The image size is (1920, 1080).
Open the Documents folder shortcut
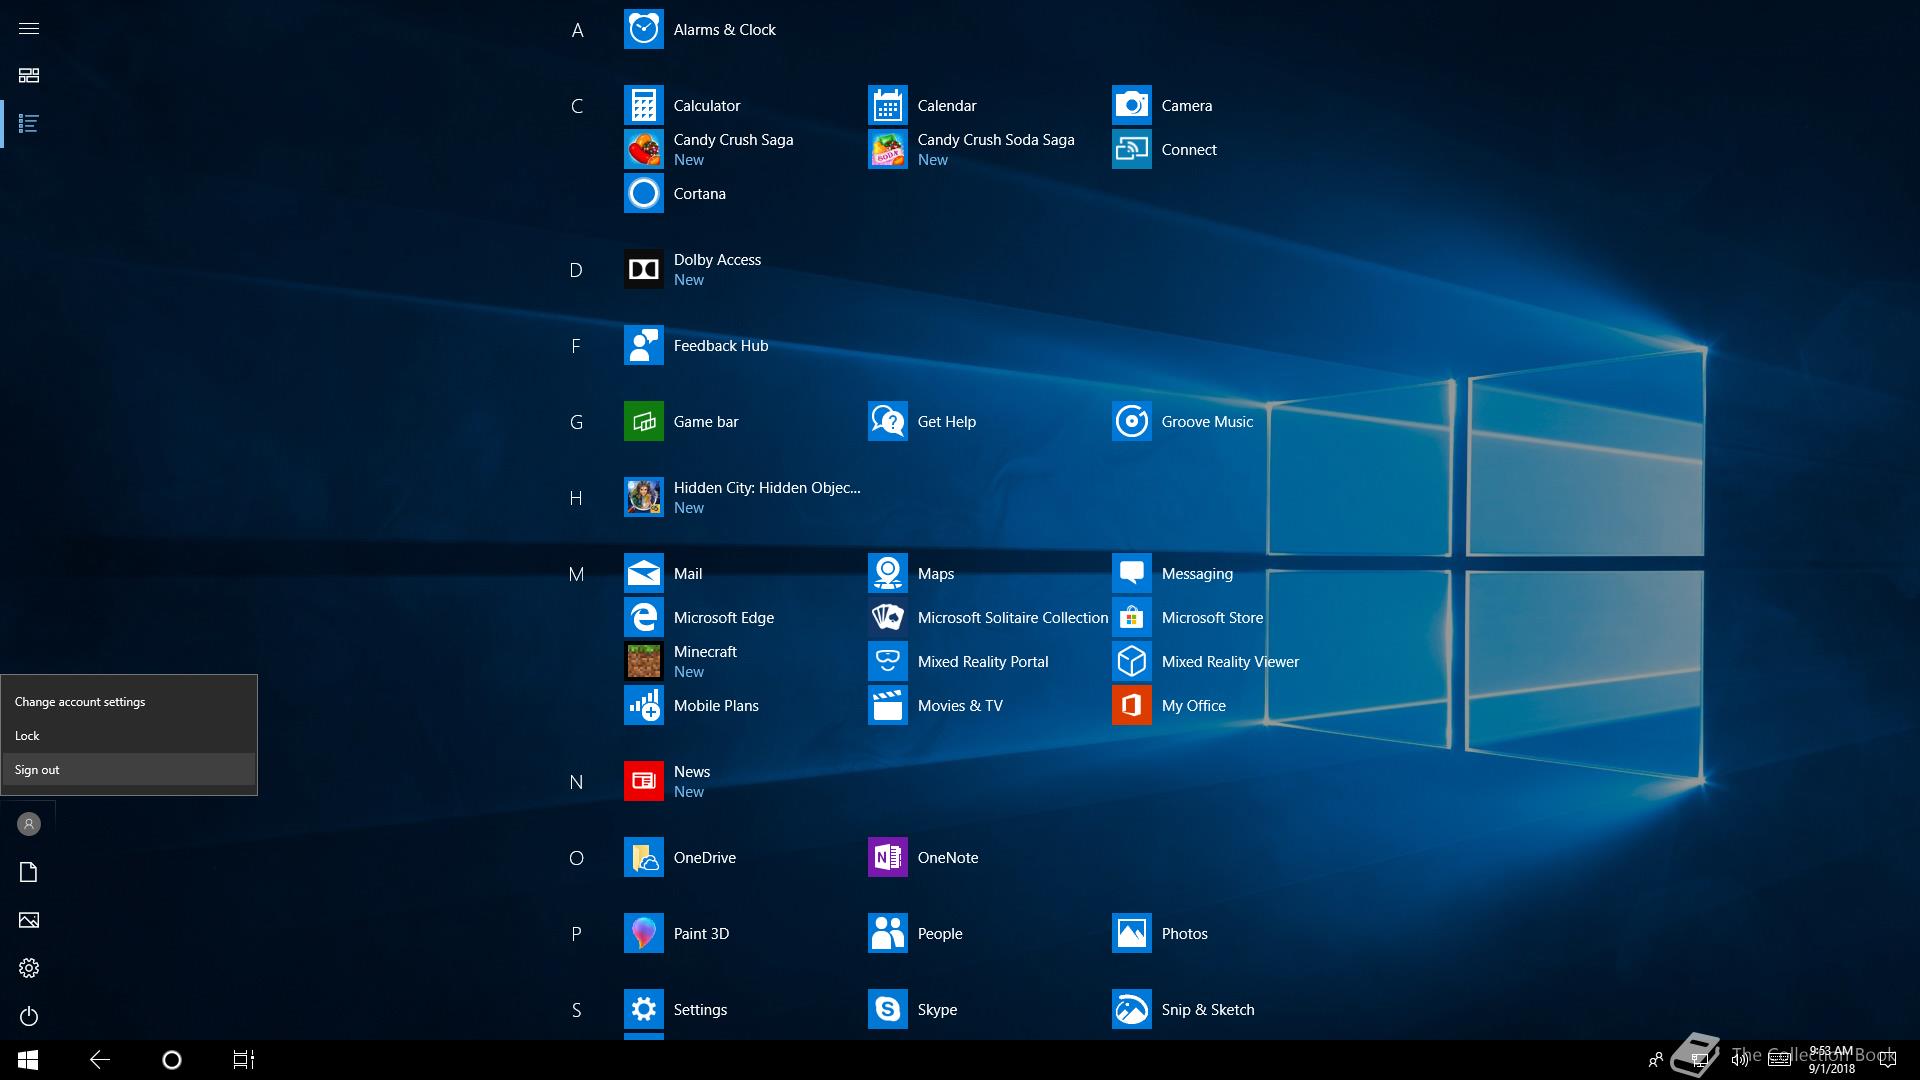[29, 872]
